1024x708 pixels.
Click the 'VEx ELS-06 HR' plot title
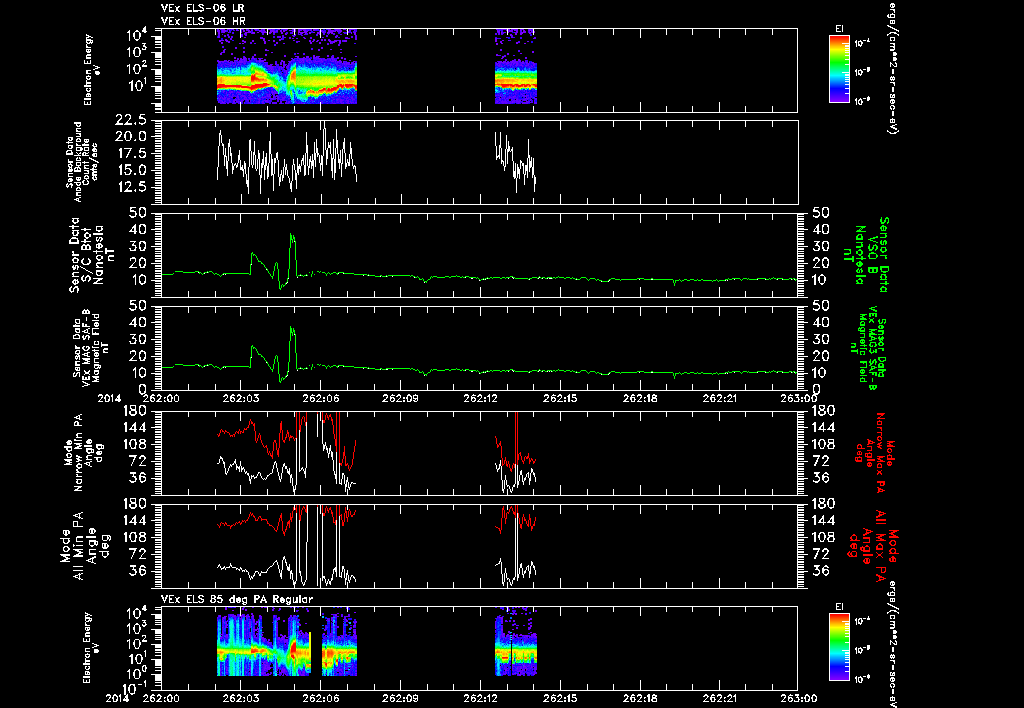point(202,22)
